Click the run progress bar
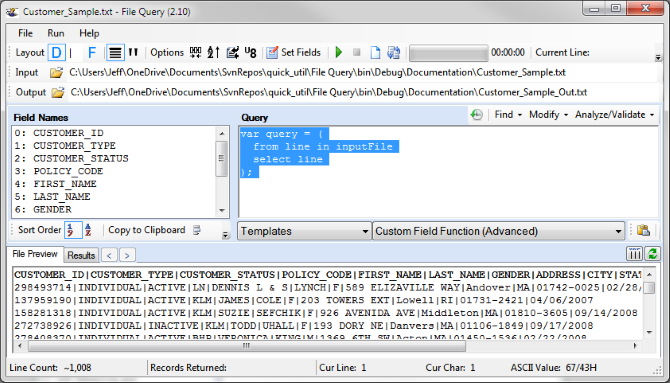Viewport: 670px width, 383px height. click(x=449, y=53)
